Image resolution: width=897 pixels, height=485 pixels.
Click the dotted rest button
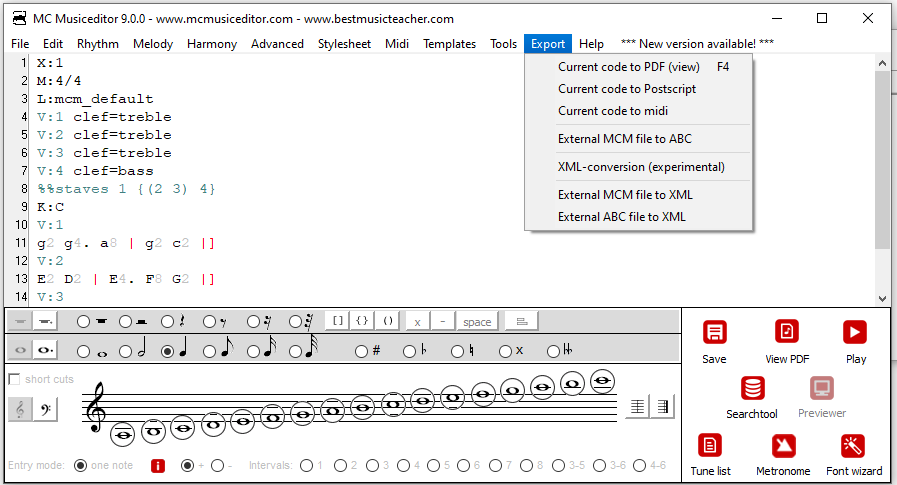(45, 322)
